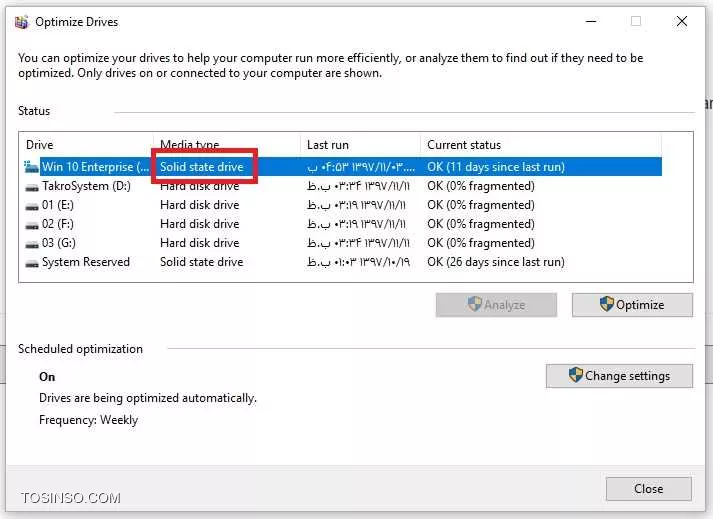Sort by the Drive column header
Viewport: 713px width, 519px height.
[x=86, y=145]
